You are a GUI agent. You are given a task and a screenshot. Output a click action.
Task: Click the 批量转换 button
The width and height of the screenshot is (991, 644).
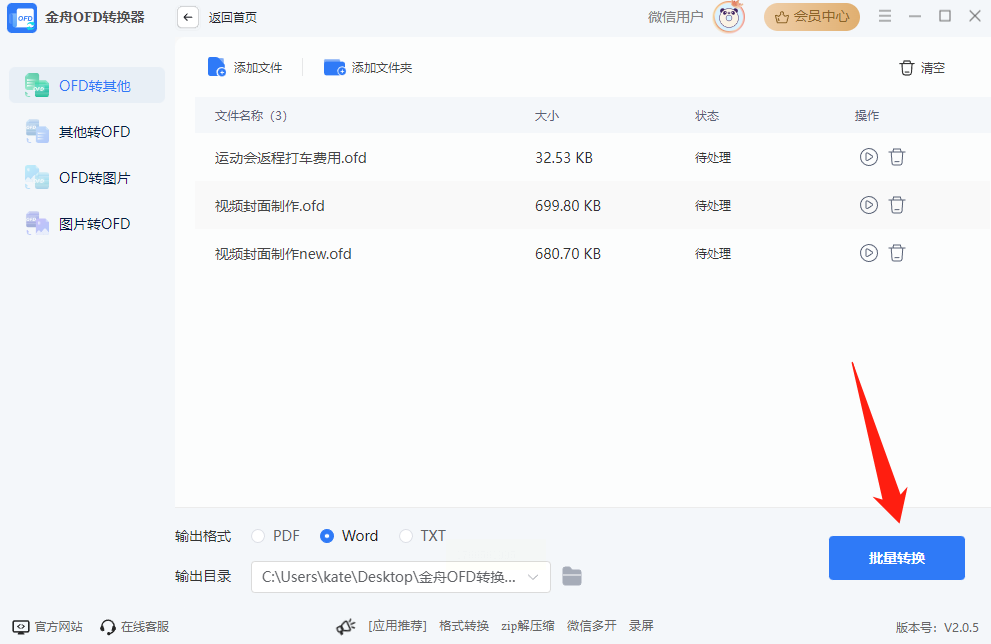(896, 558)
